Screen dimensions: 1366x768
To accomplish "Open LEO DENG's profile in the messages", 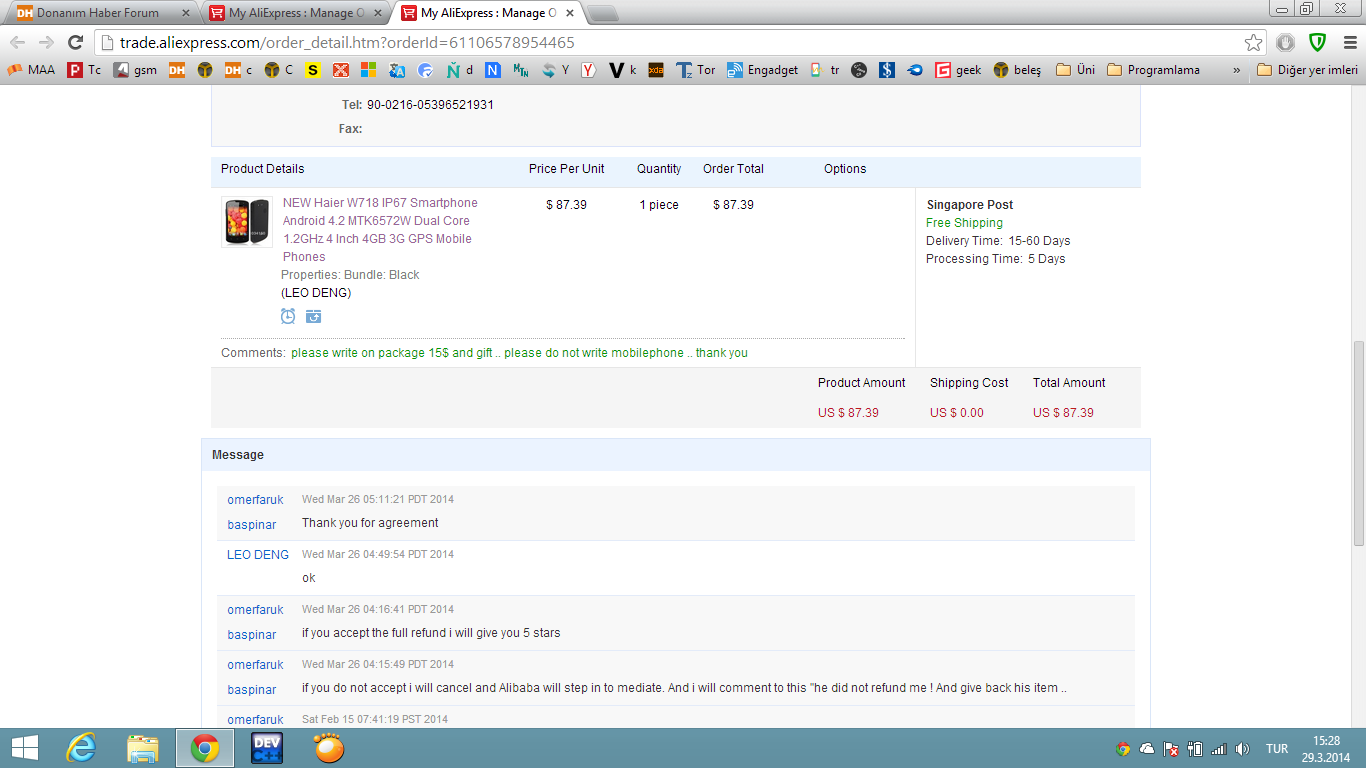I will click(x=258, y=555).
